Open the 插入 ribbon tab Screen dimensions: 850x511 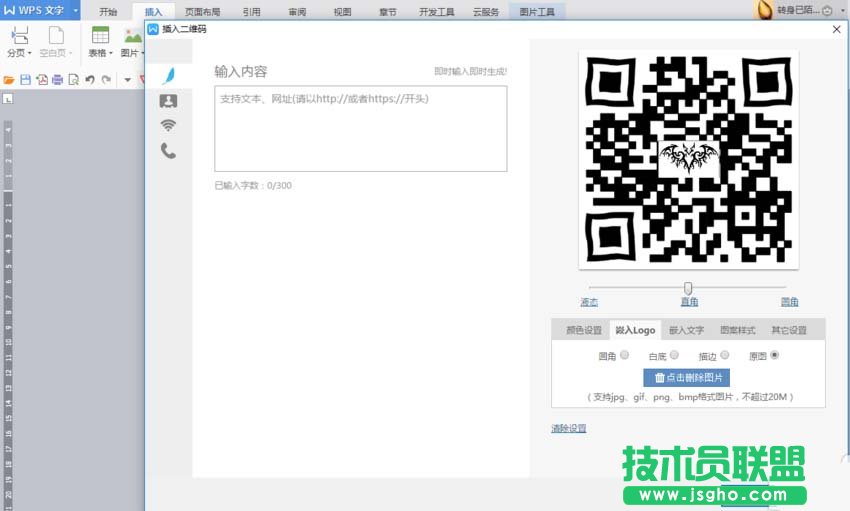pyautogui.click(x=153, y=12)
